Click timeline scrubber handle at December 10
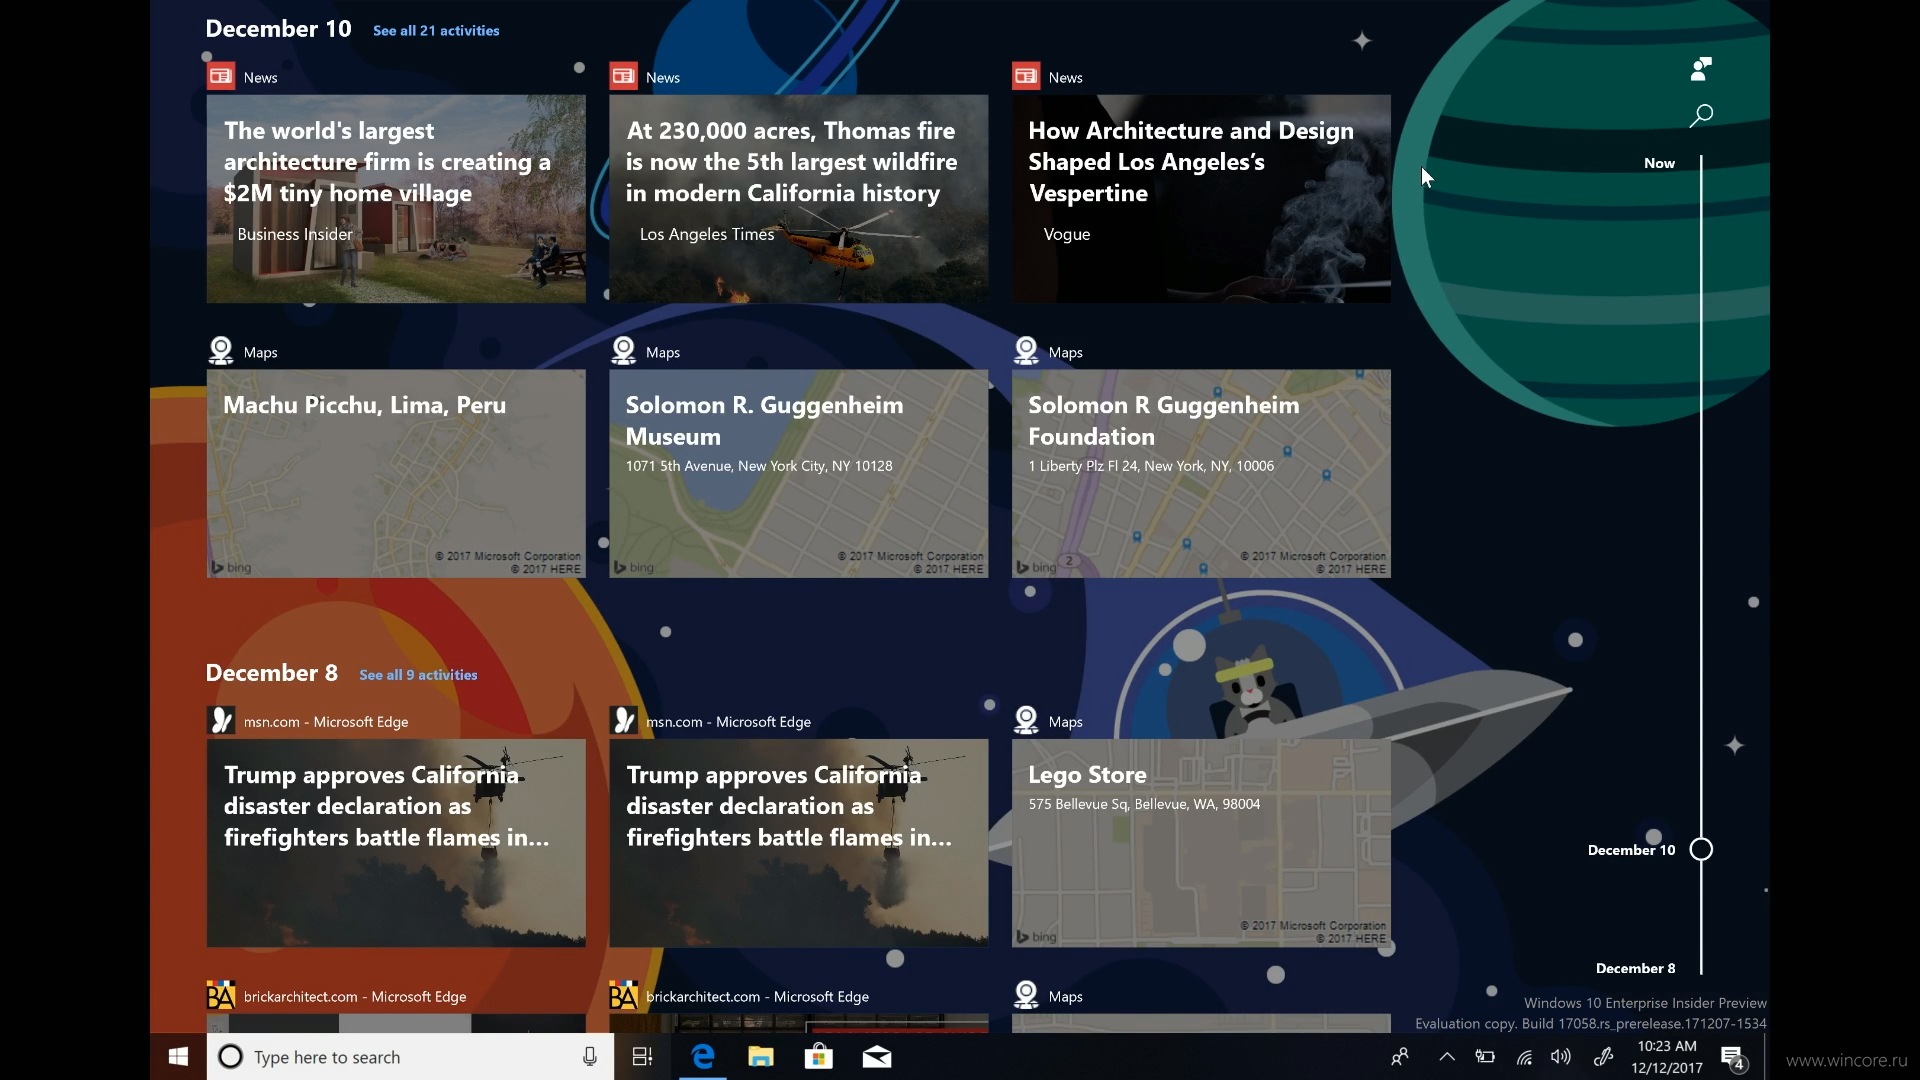Image resolution: width=1920 pixels, height=1080 pixels. coord(1701,849)
